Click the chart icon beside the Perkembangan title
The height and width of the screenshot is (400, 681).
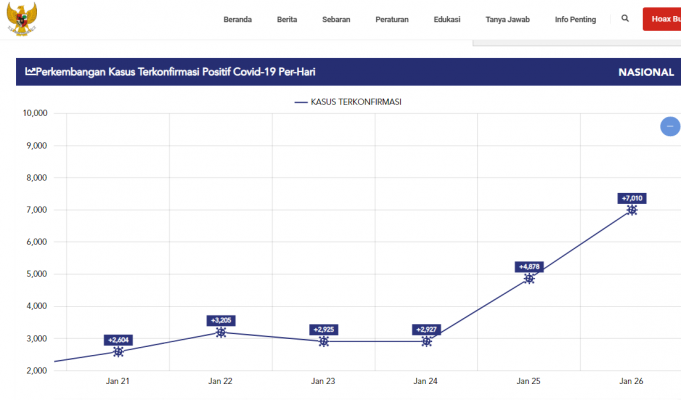[x=30, y=72]
